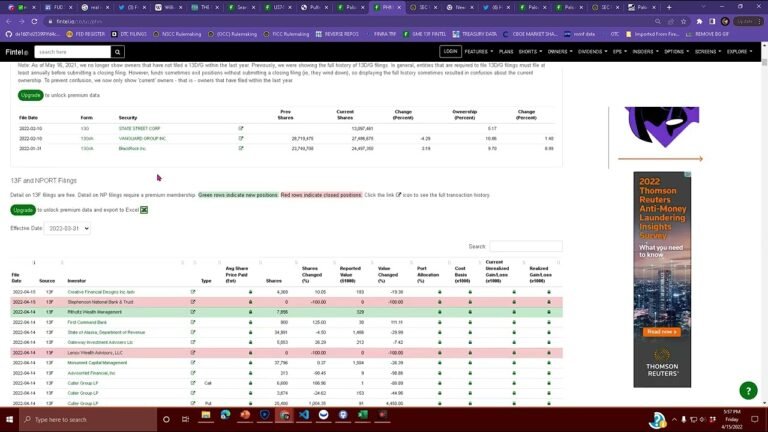The image size is (768, 432).
Task: Click the cost basis lock, State of Alaska row
Action: tap(470, 332)
